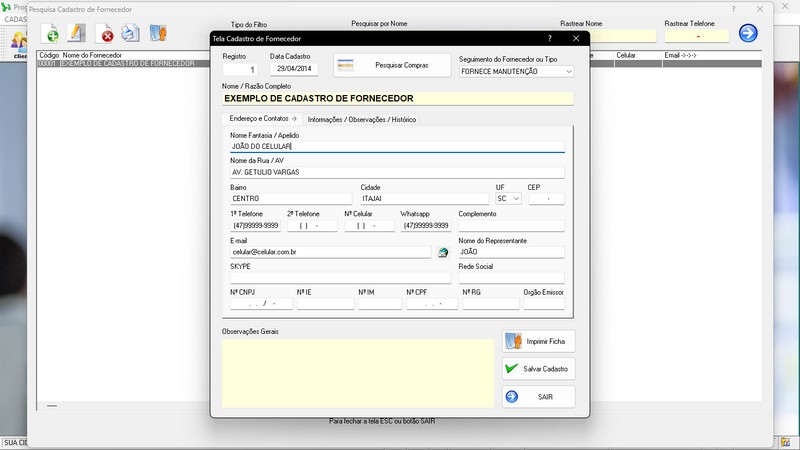
Task: Exit the dialog with the SAIR button
Action: (539, 397)
